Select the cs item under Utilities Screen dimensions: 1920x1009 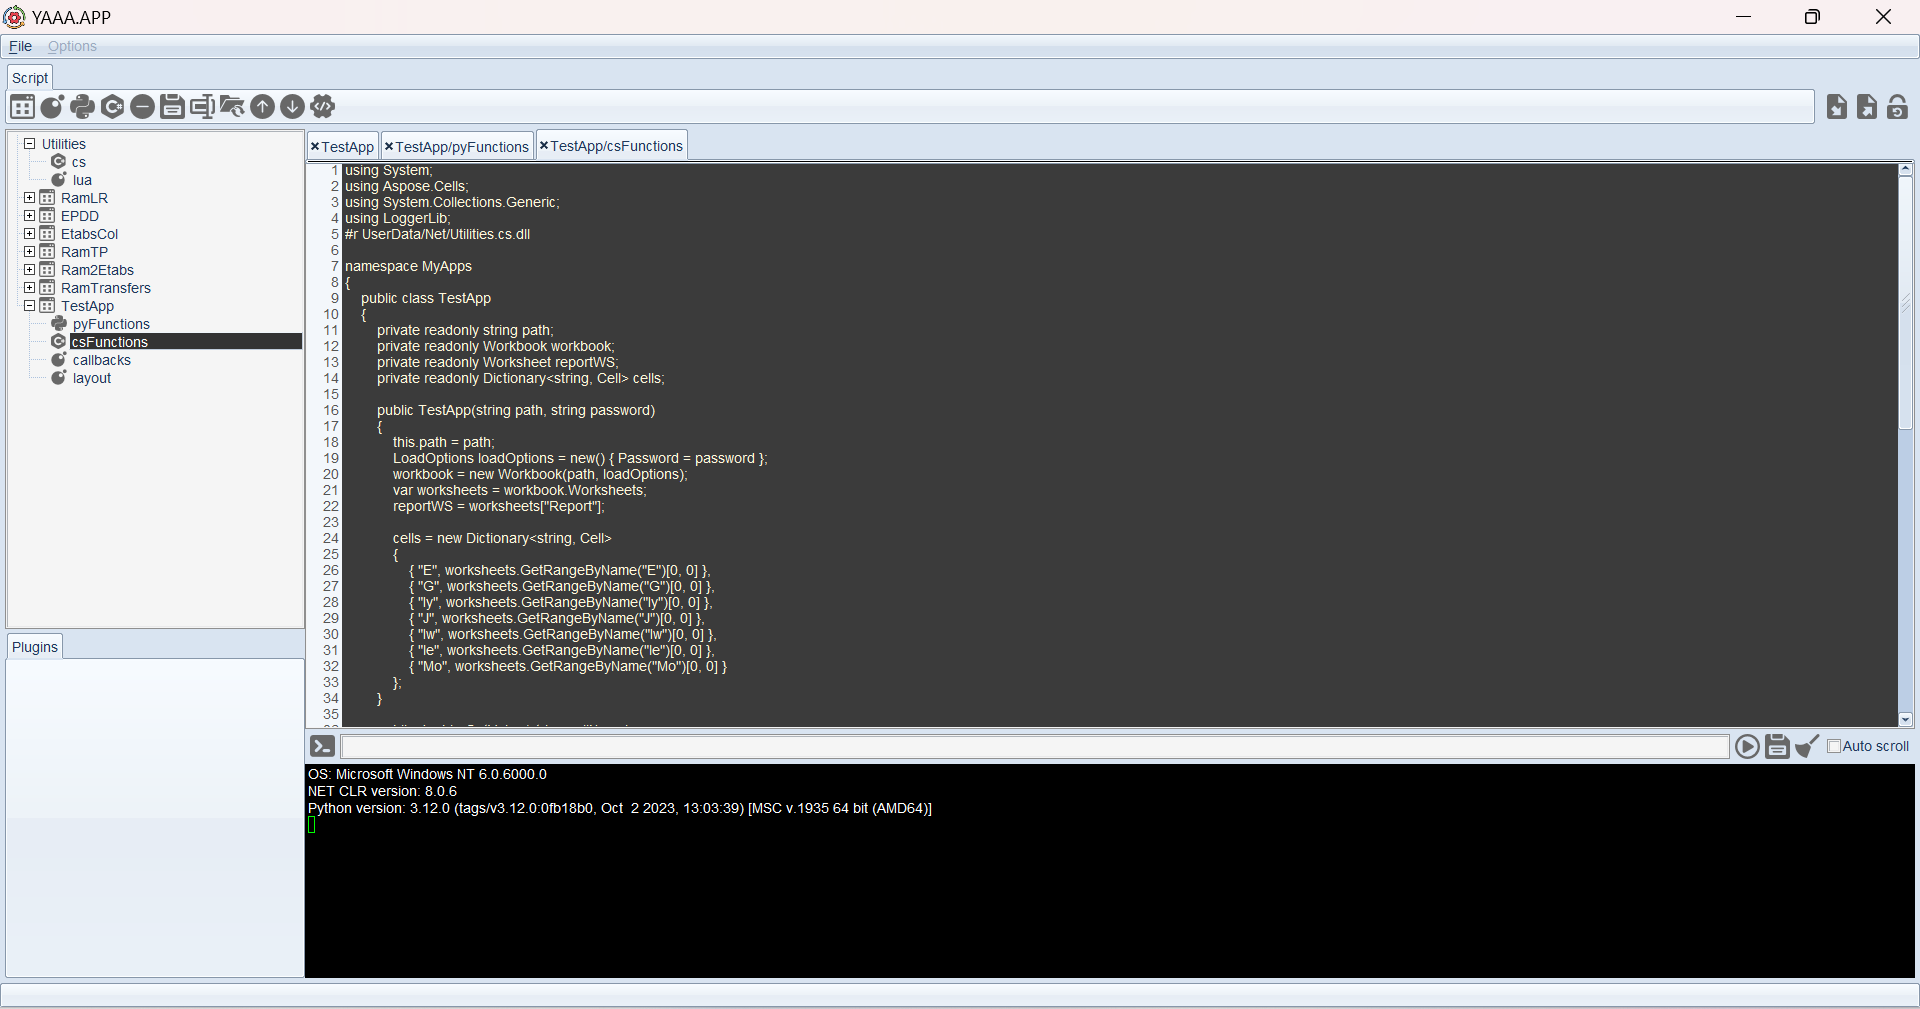(x=79, y=162)
